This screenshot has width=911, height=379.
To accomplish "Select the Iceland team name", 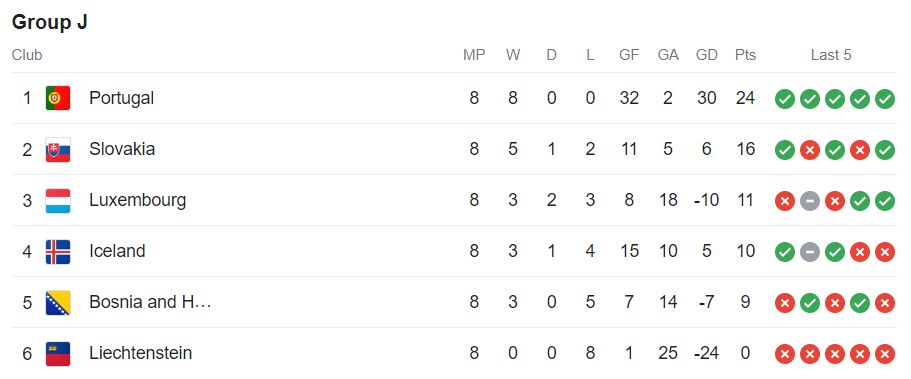I will pyautogui.click(x=117, y=251).
